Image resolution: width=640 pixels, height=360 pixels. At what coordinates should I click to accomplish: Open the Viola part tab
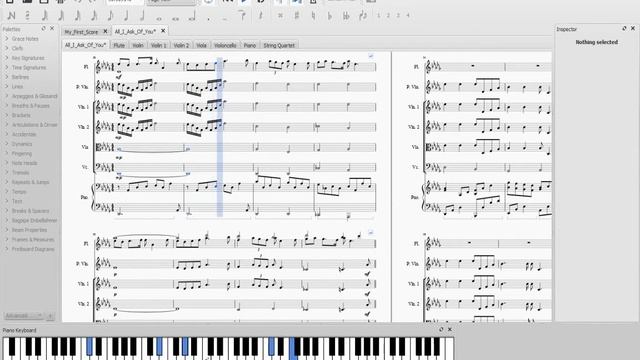201,45
